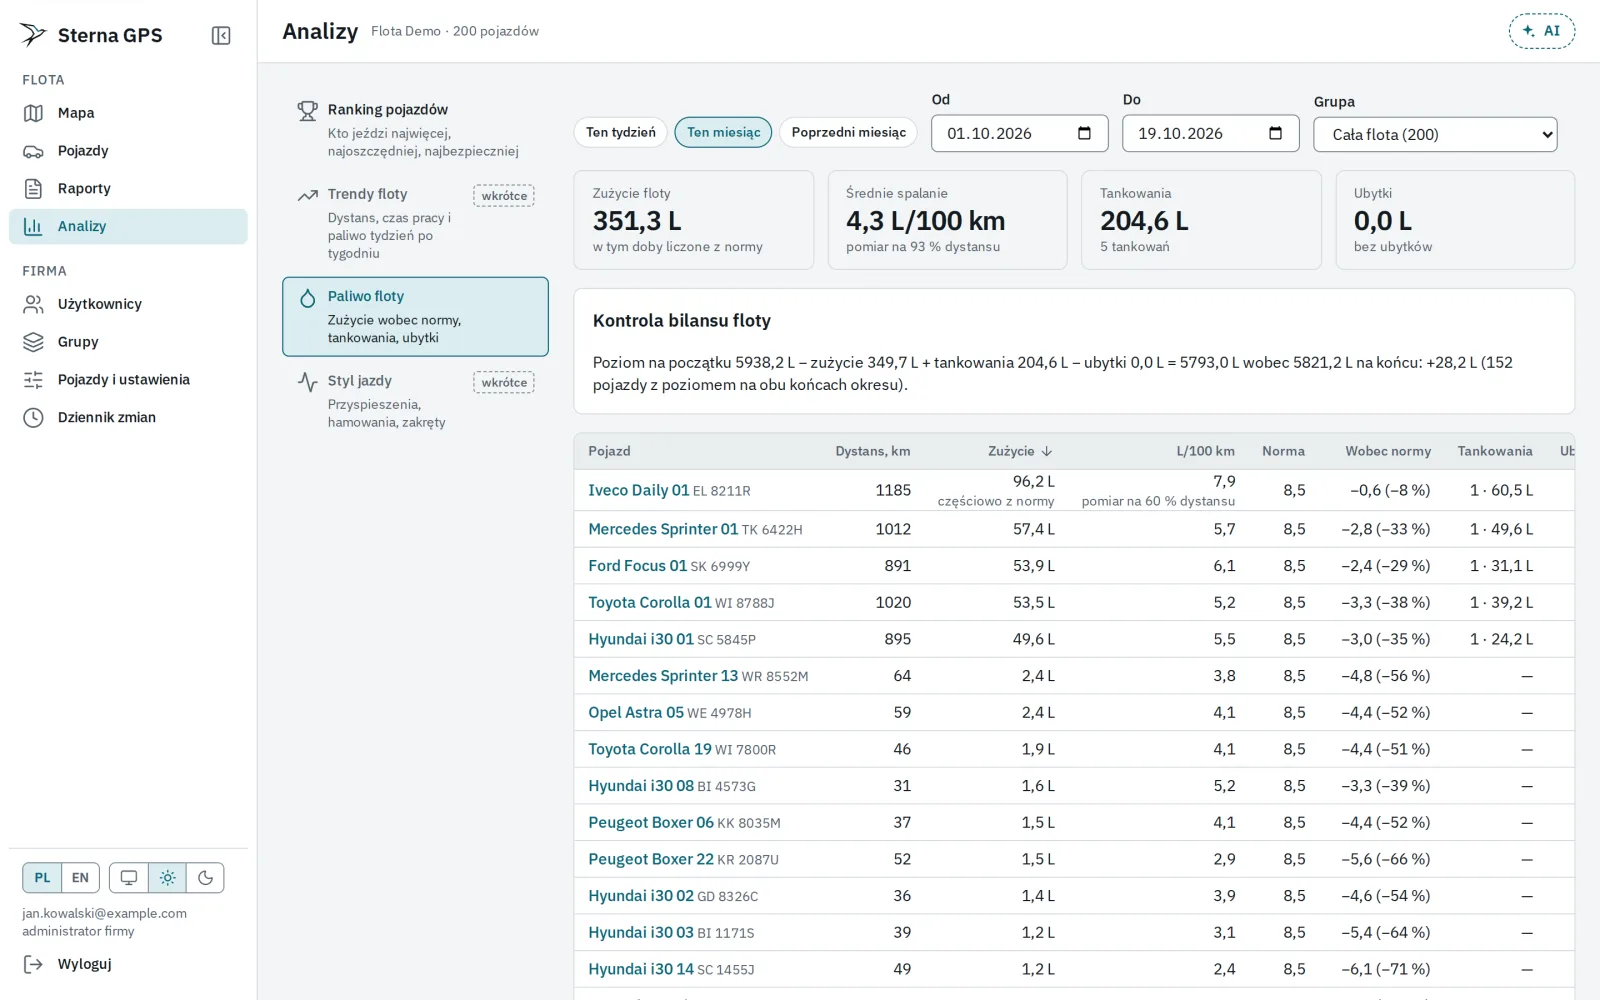Open Iveco Daily 01 vehicle link
Viewport: 1600px width, 1000px height.
[x=638, y=490]
